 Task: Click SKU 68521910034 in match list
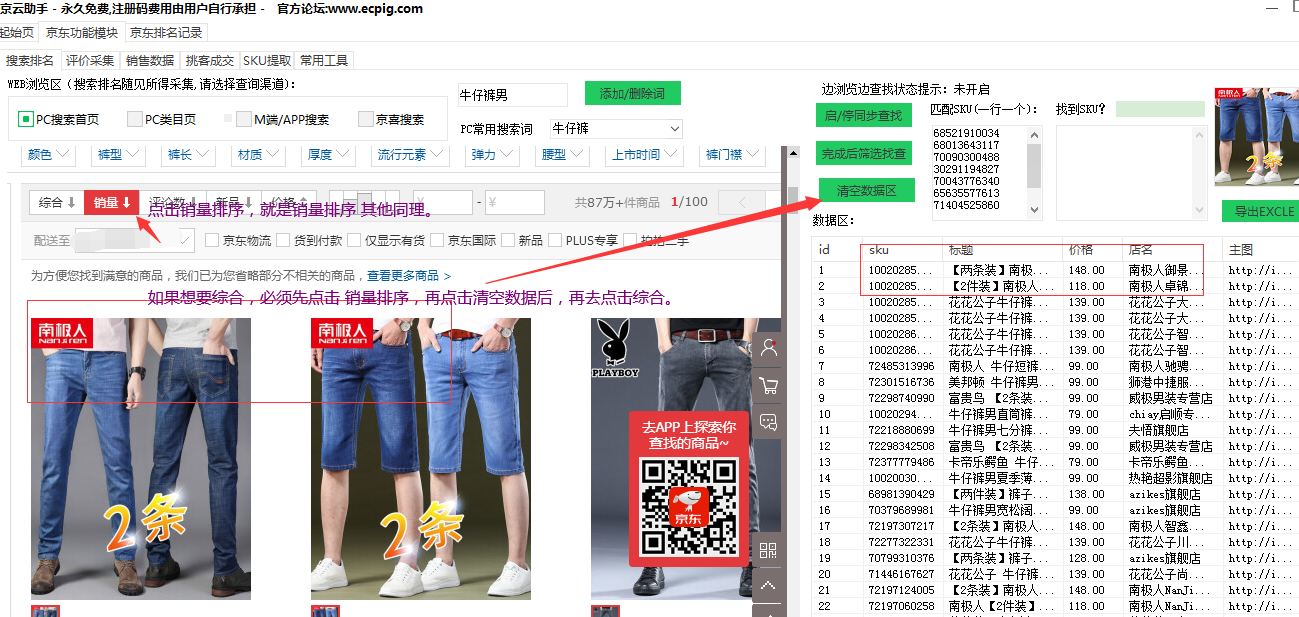[x=966, y=133]
